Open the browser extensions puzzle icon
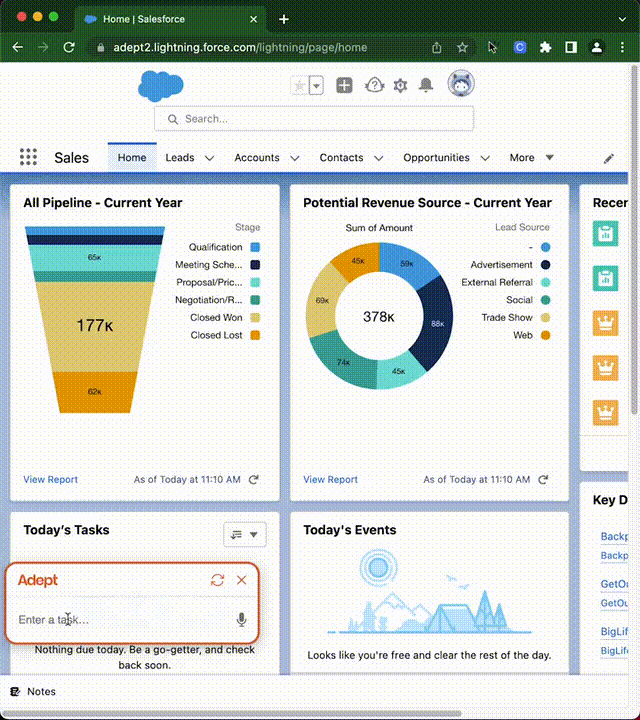 click(x=545, y=47)
